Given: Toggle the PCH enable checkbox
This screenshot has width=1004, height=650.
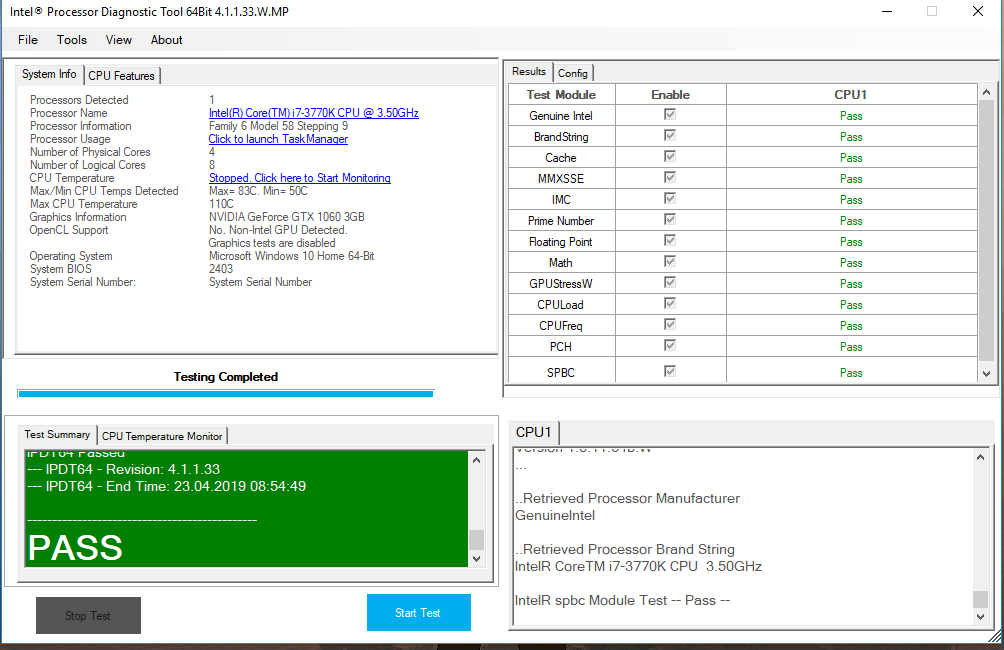Looking at the screenshot, I should click(670, 345).
